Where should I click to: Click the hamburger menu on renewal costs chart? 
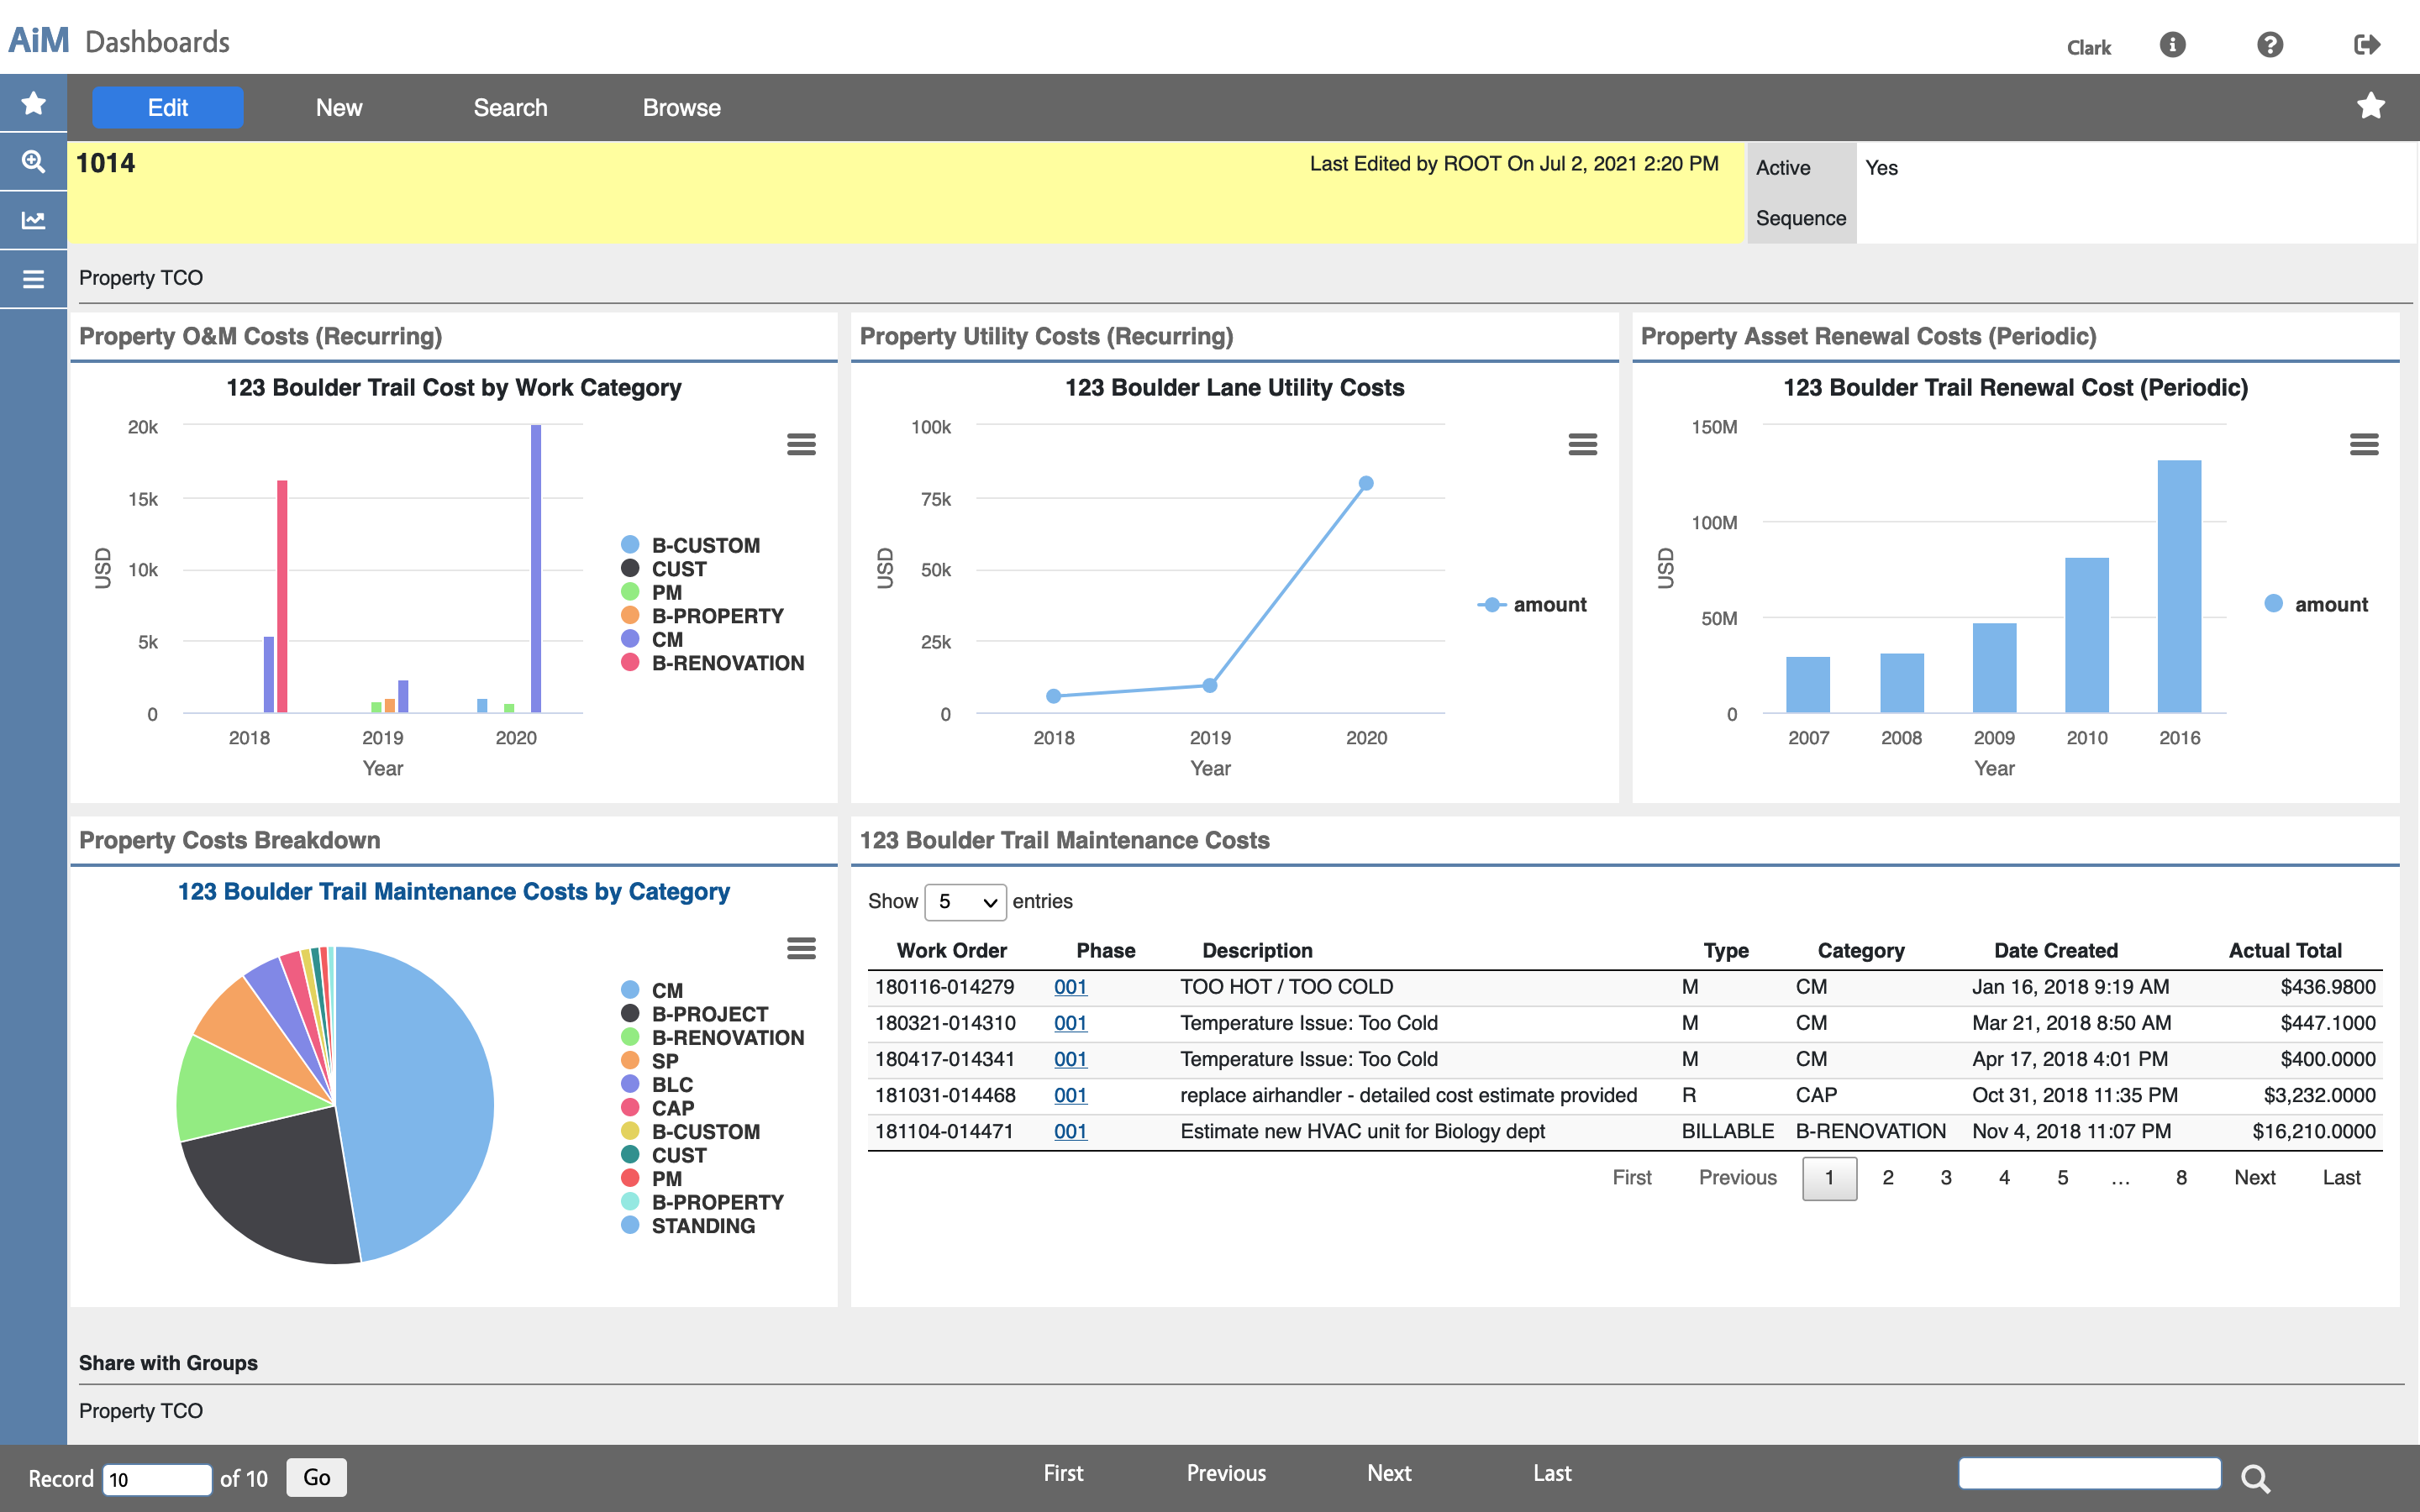pyautogui.click(x=2365, y=446)
